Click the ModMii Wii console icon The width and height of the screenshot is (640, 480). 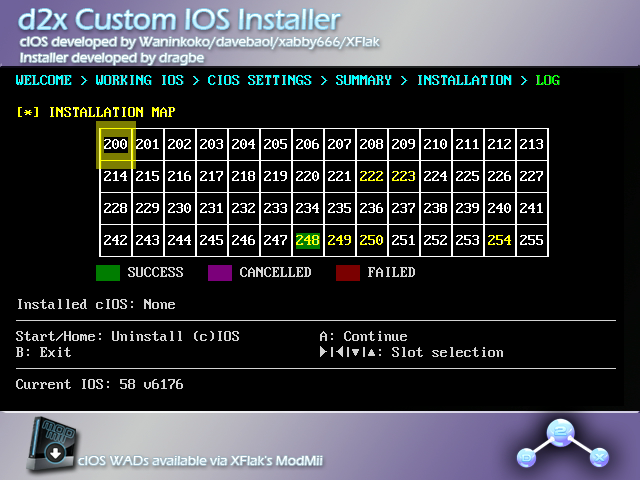coord(51,443)
